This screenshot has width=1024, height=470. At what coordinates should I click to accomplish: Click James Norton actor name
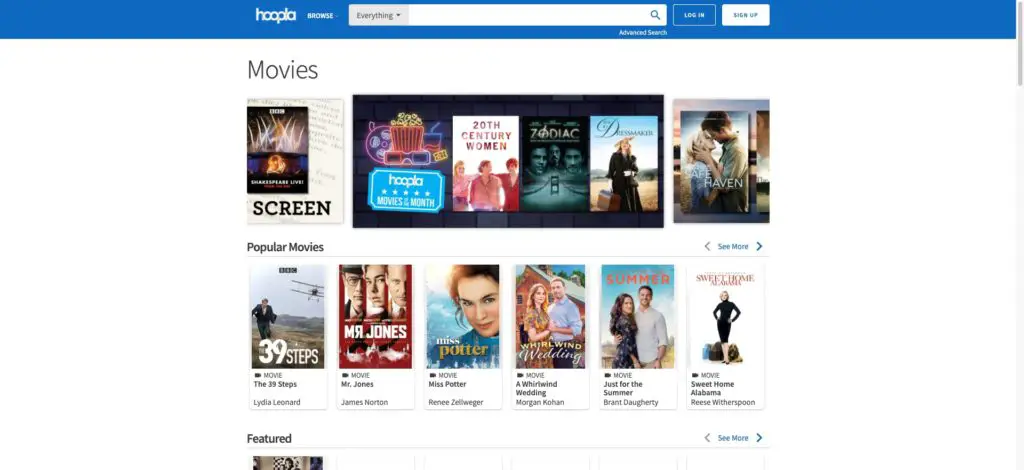(364, 403)
